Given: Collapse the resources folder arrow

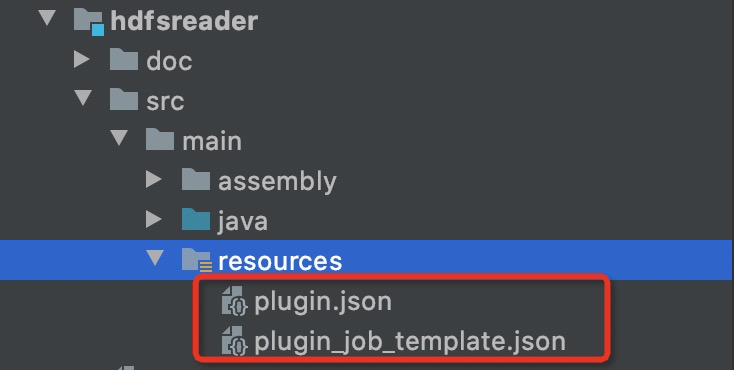Looking at the screenshot, I should 155,257.
